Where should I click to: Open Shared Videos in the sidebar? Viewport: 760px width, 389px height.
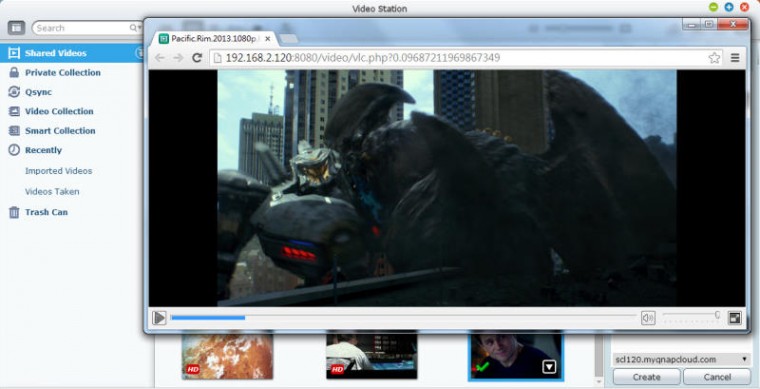[x=72, y=53]
